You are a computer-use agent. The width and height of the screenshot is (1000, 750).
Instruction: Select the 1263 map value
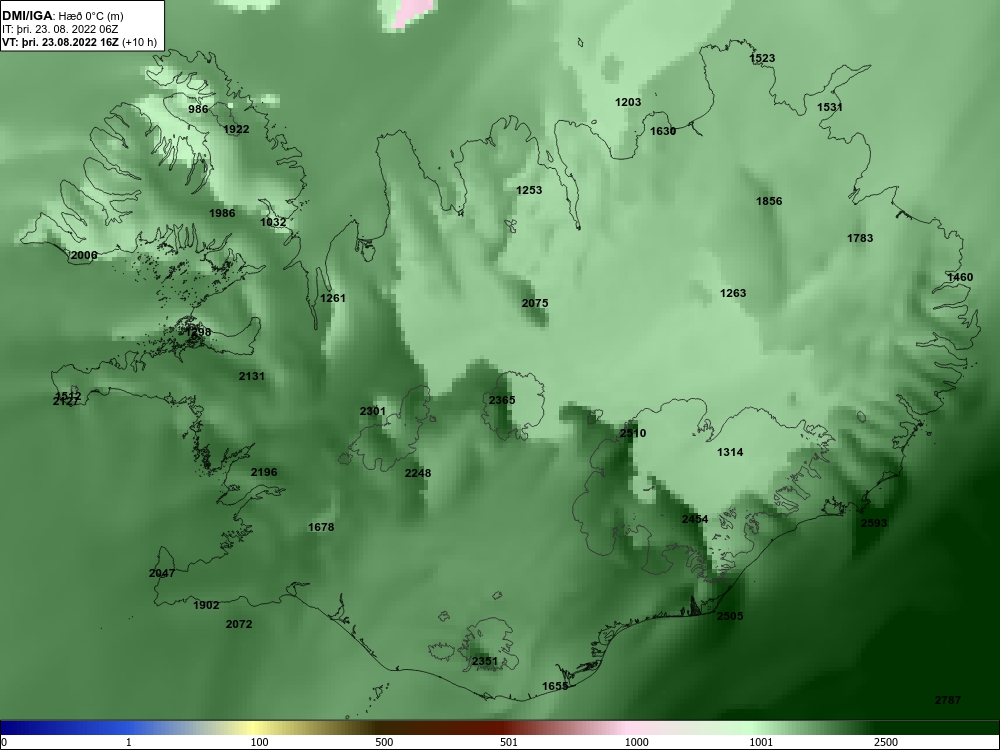(733, 293)
